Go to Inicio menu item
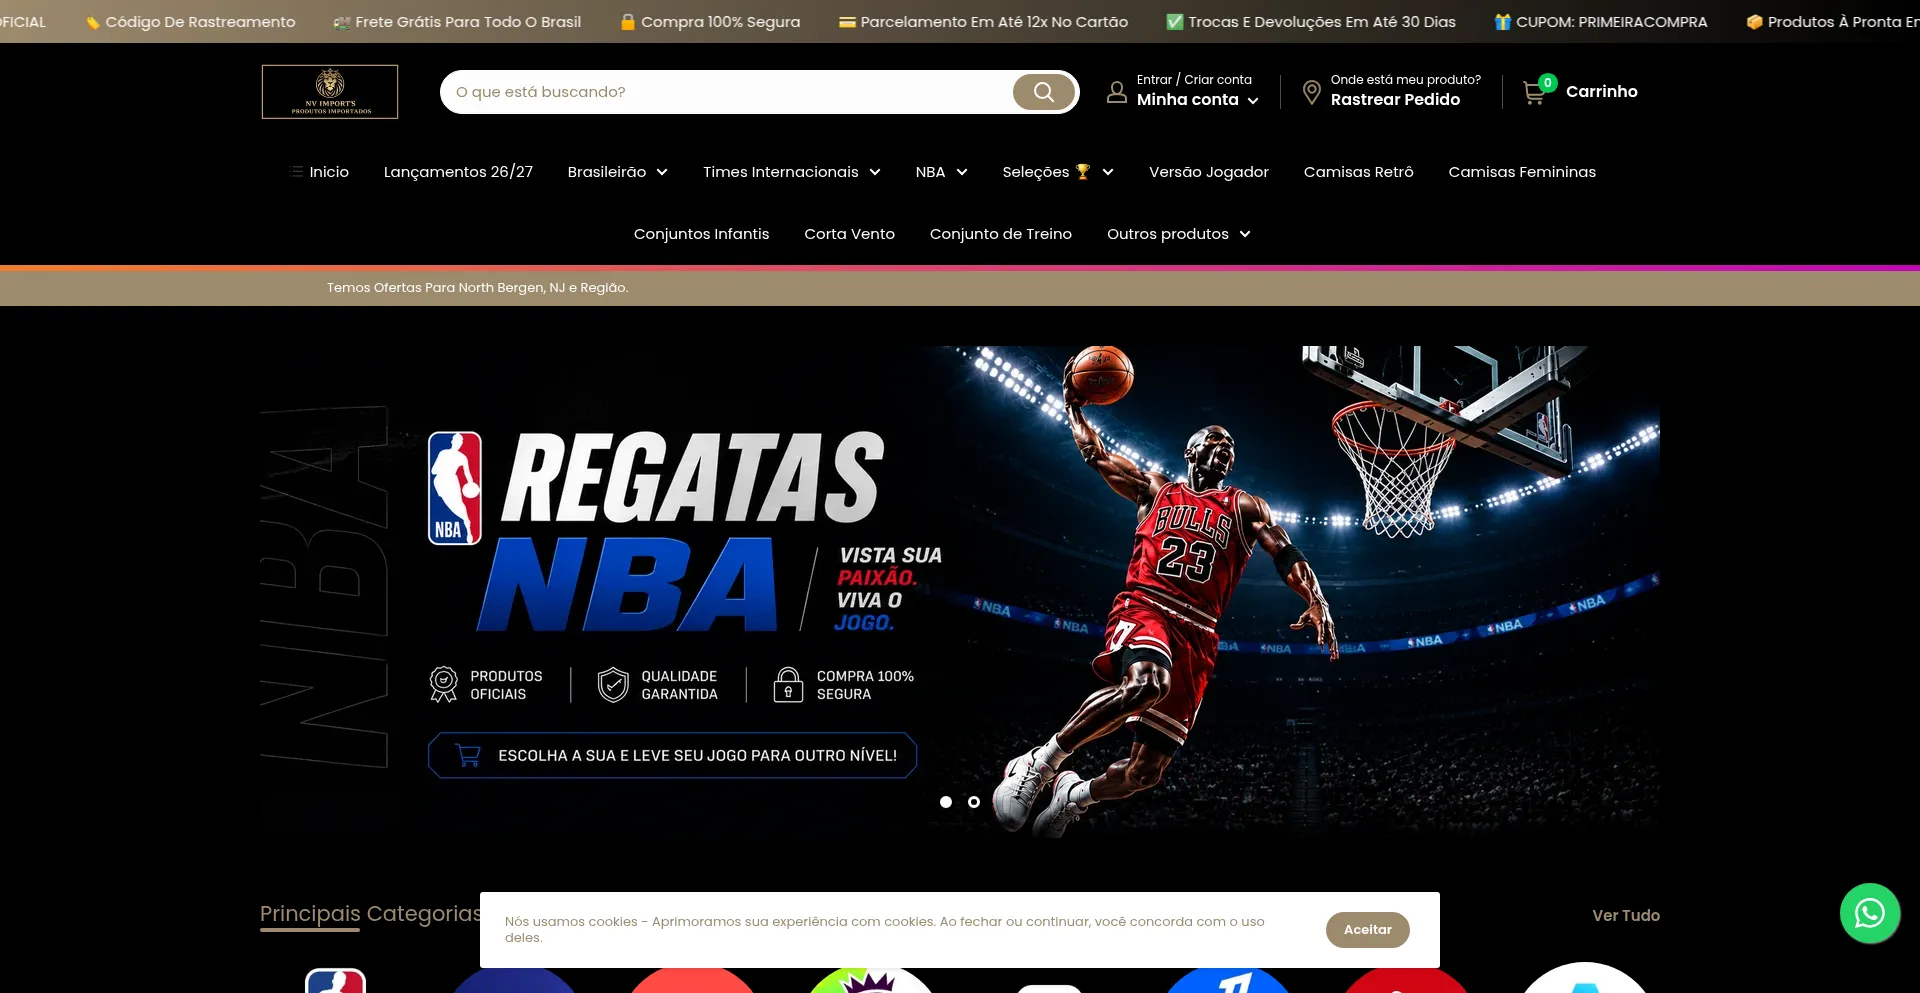The image size is (1920, 993). [329, 172]
